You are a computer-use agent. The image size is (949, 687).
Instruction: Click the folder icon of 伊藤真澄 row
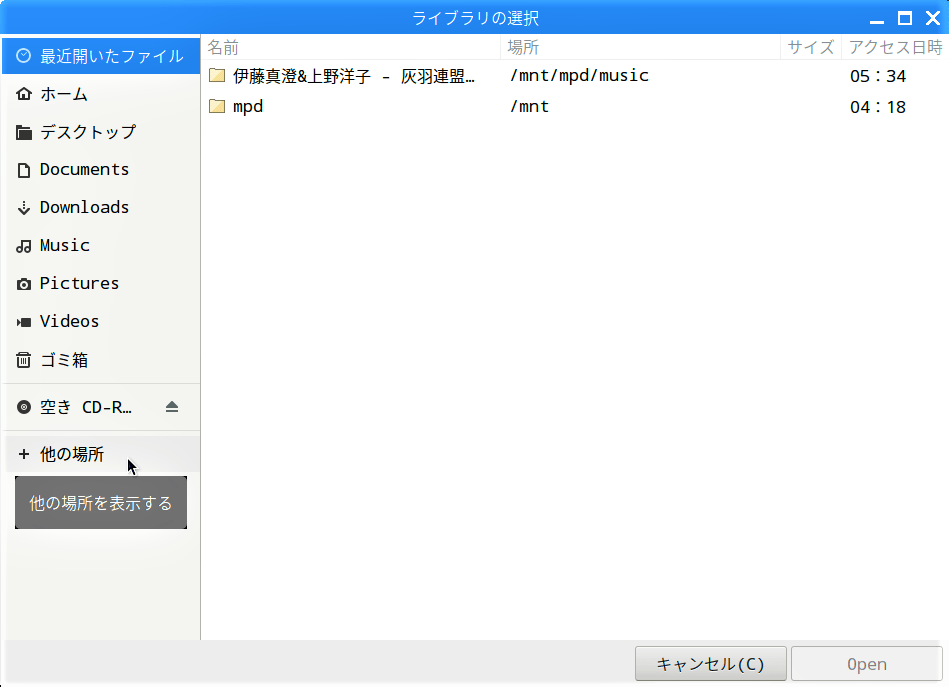pyautogui.click(x=217, y=76)
